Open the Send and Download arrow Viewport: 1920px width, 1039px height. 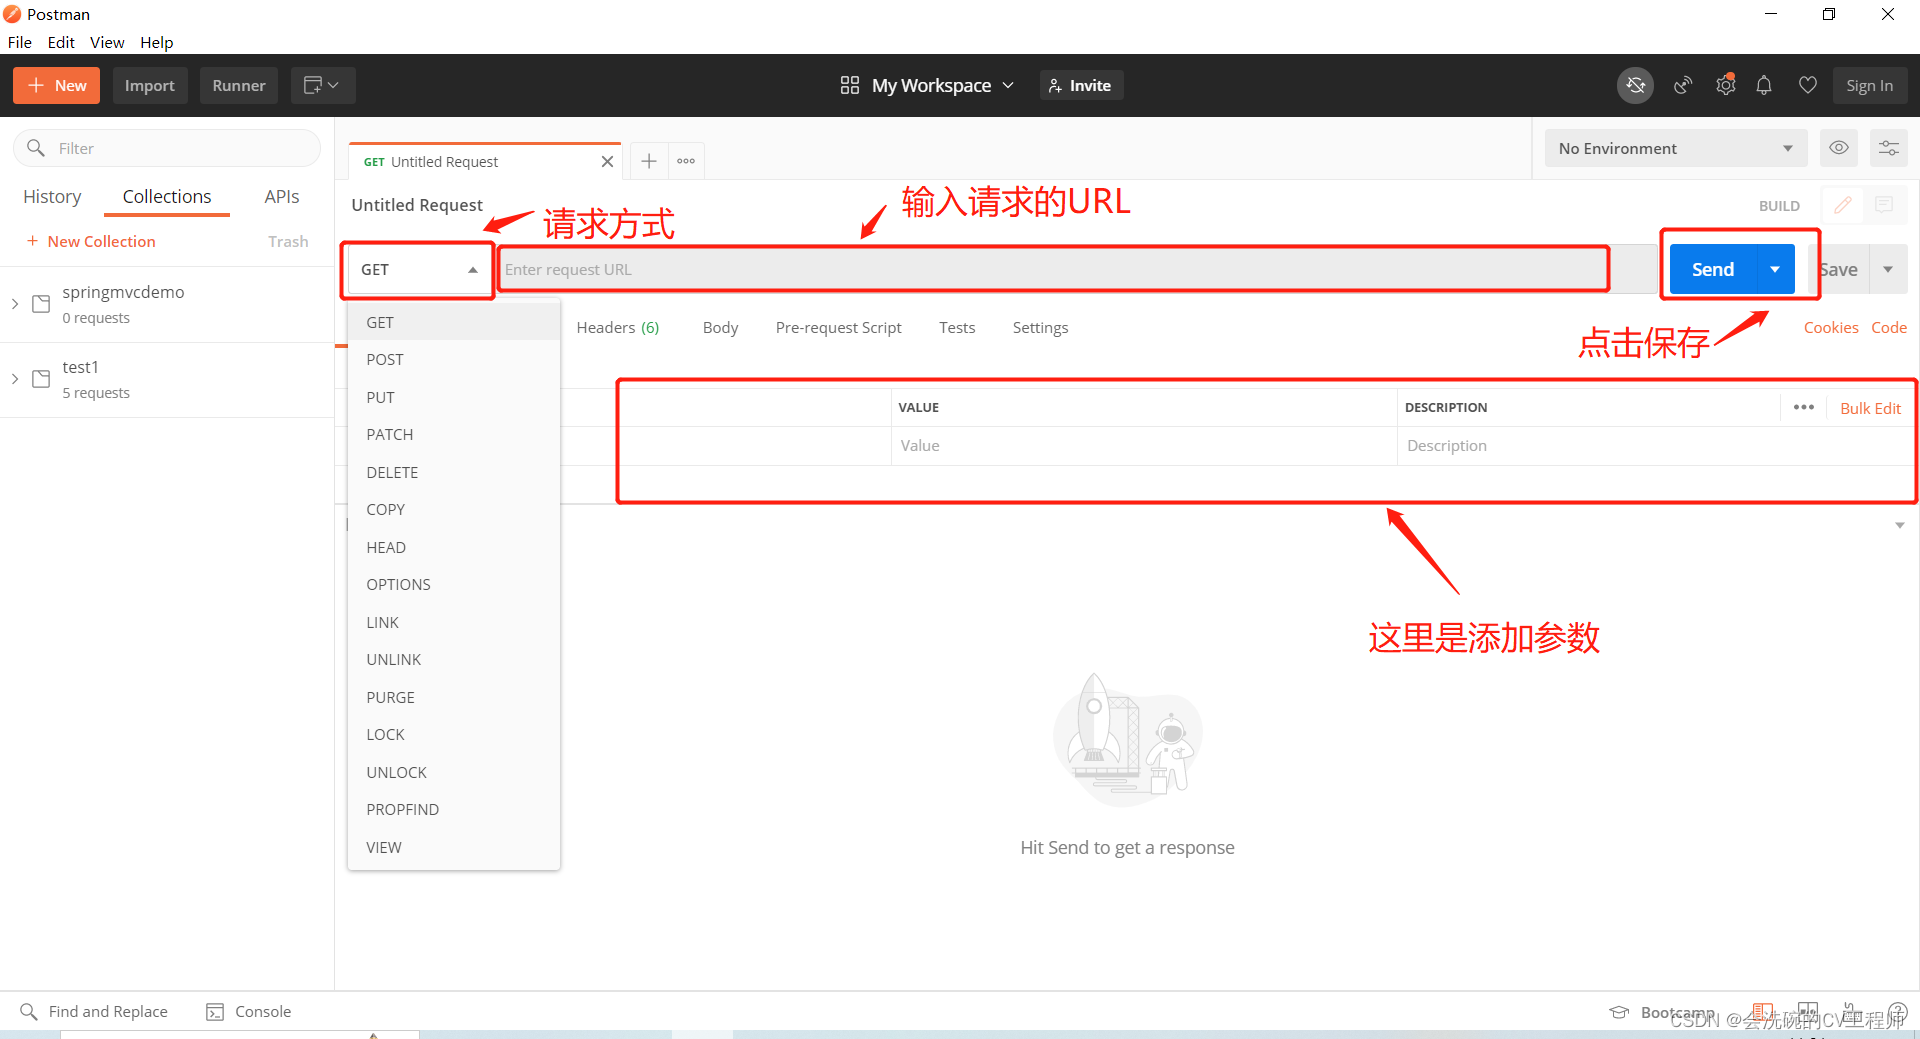point(1775,270)
